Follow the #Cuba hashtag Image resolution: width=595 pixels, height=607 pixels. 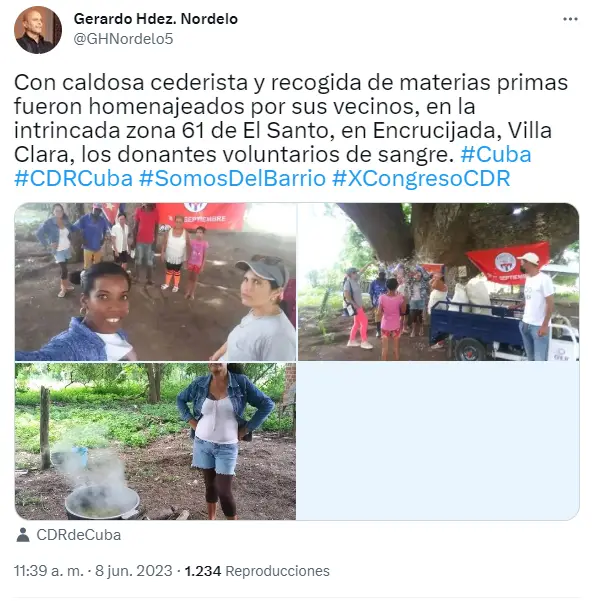496,154
